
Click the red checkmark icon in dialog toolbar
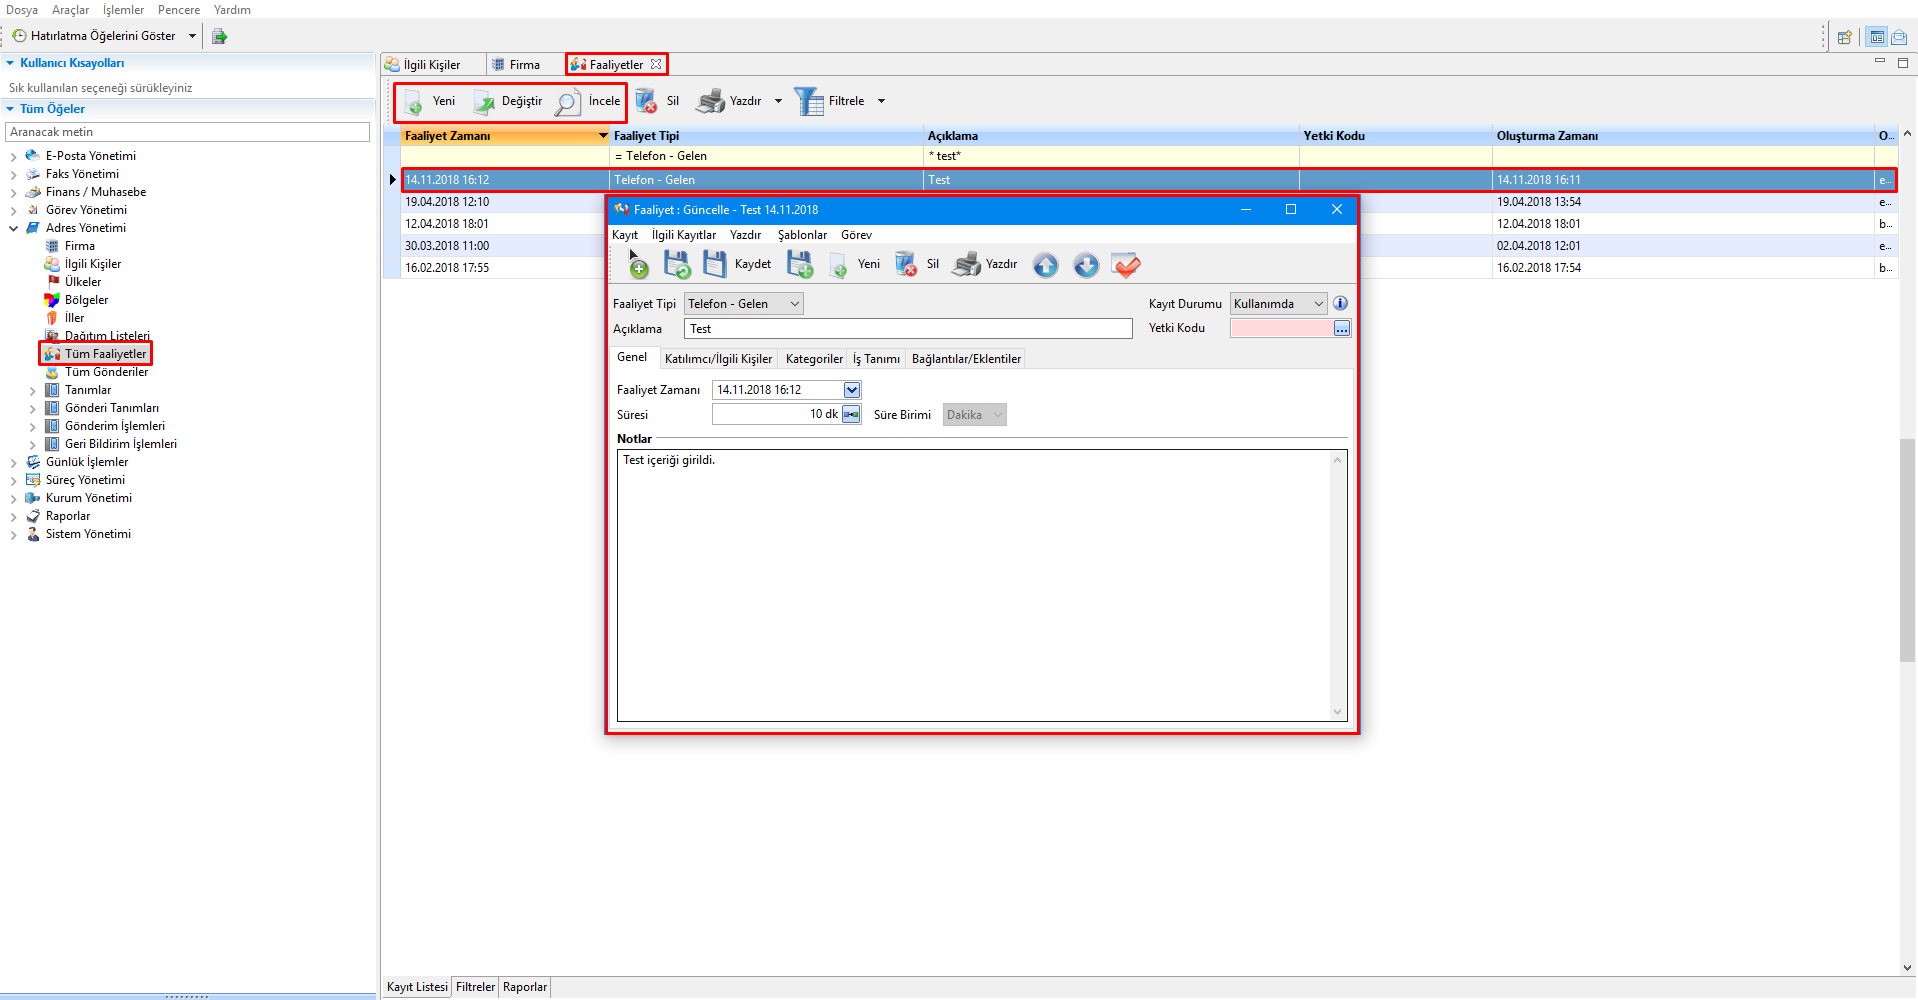(x=1126, y=265)
